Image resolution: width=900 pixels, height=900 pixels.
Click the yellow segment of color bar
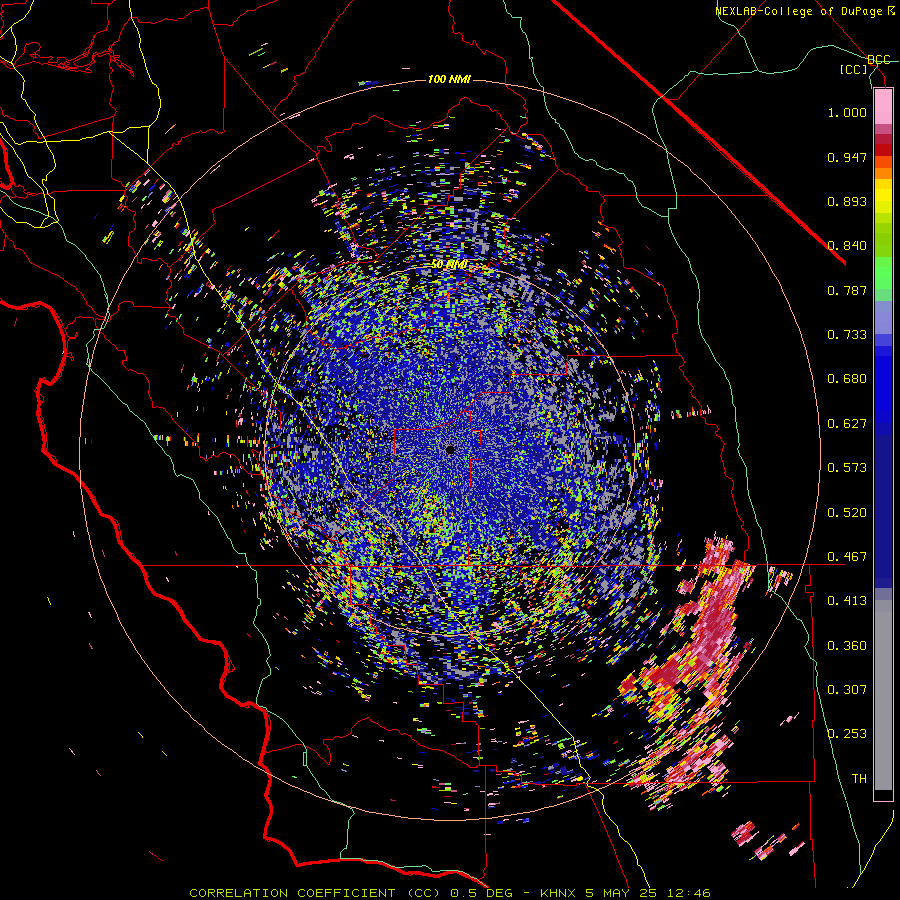[x=883, y=196]
